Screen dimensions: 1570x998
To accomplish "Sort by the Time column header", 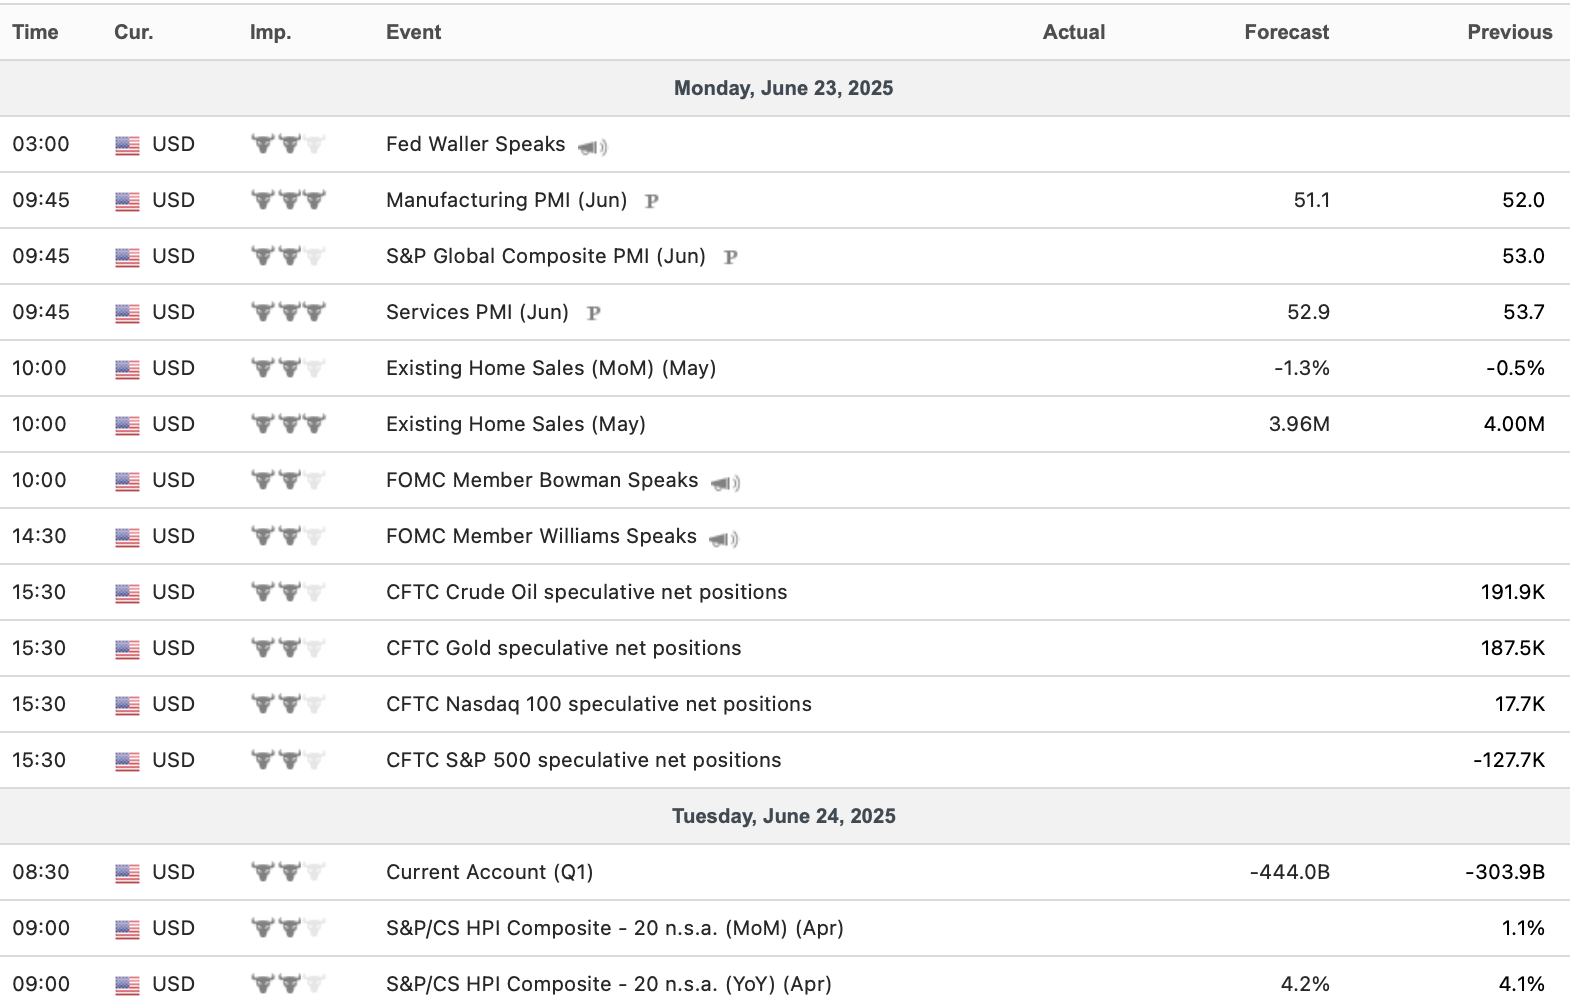I will (x=35, y=32).
